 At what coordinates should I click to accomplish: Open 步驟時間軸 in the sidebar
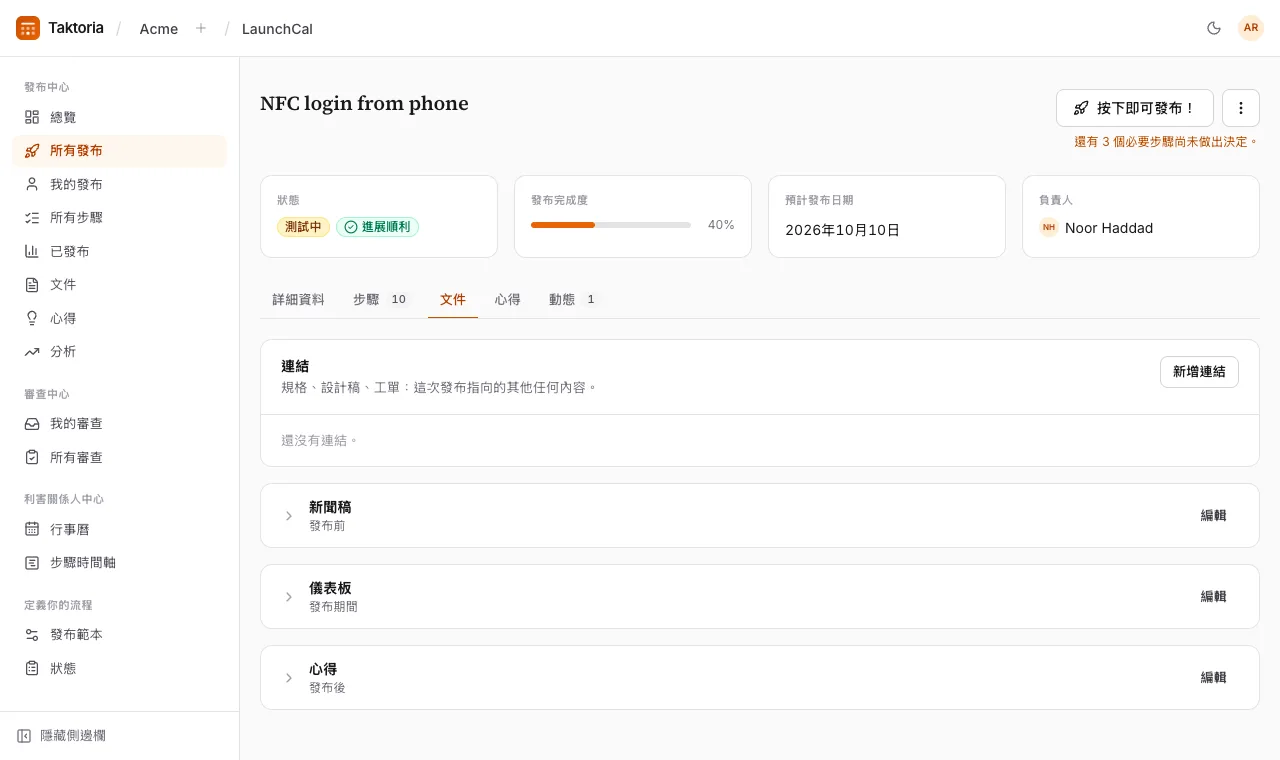(120, 562)
